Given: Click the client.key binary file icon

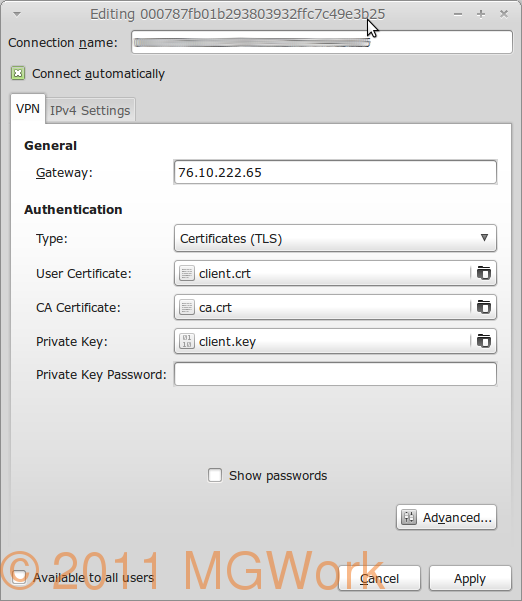Looking at the screenshot, I should (187, 341).
